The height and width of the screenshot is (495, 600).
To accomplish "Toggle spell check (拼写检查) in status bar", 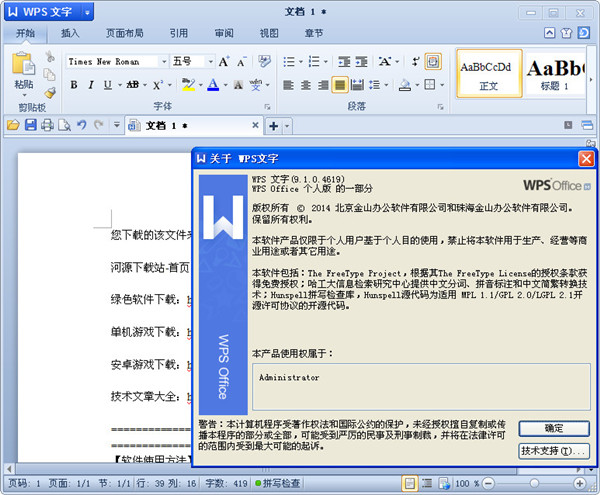I will [x=288, y=483].
